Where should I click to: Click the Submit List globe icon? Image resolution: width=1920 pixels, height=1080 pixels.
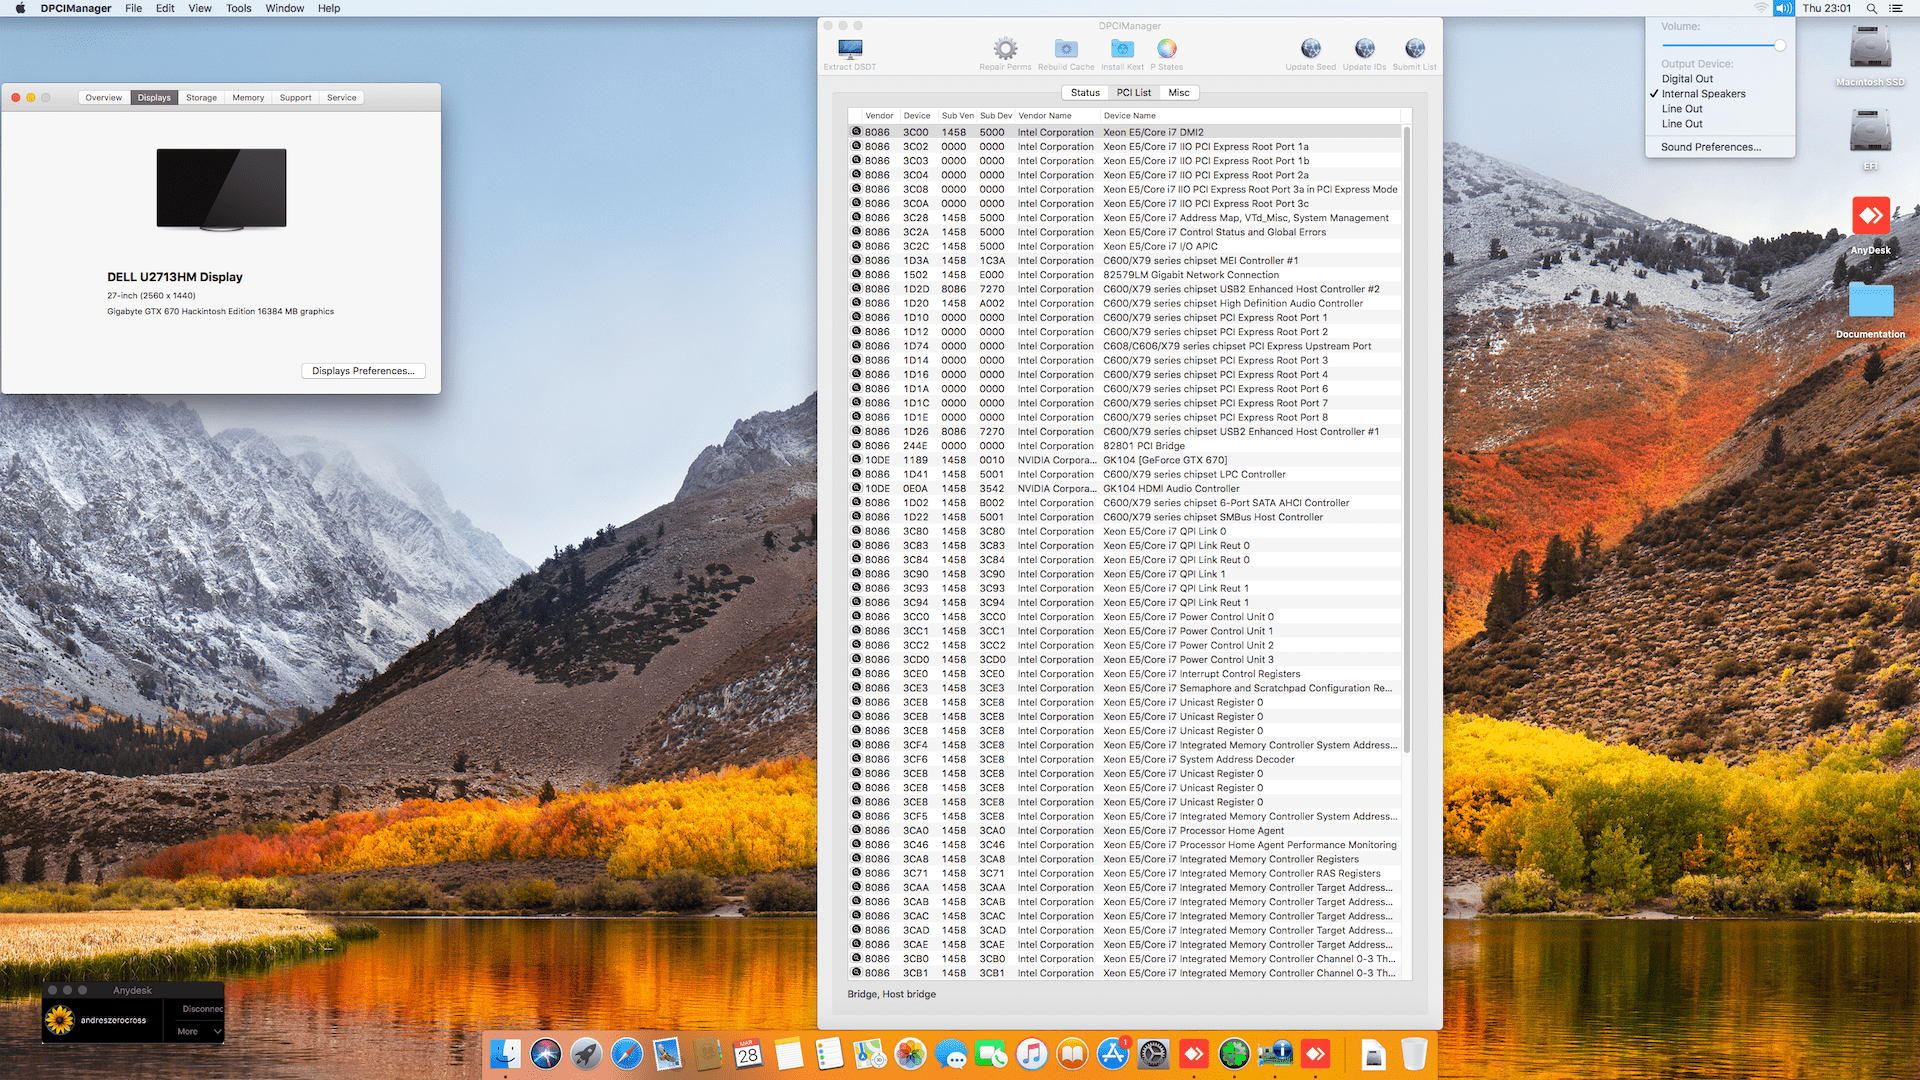(x=1414, y=48)
